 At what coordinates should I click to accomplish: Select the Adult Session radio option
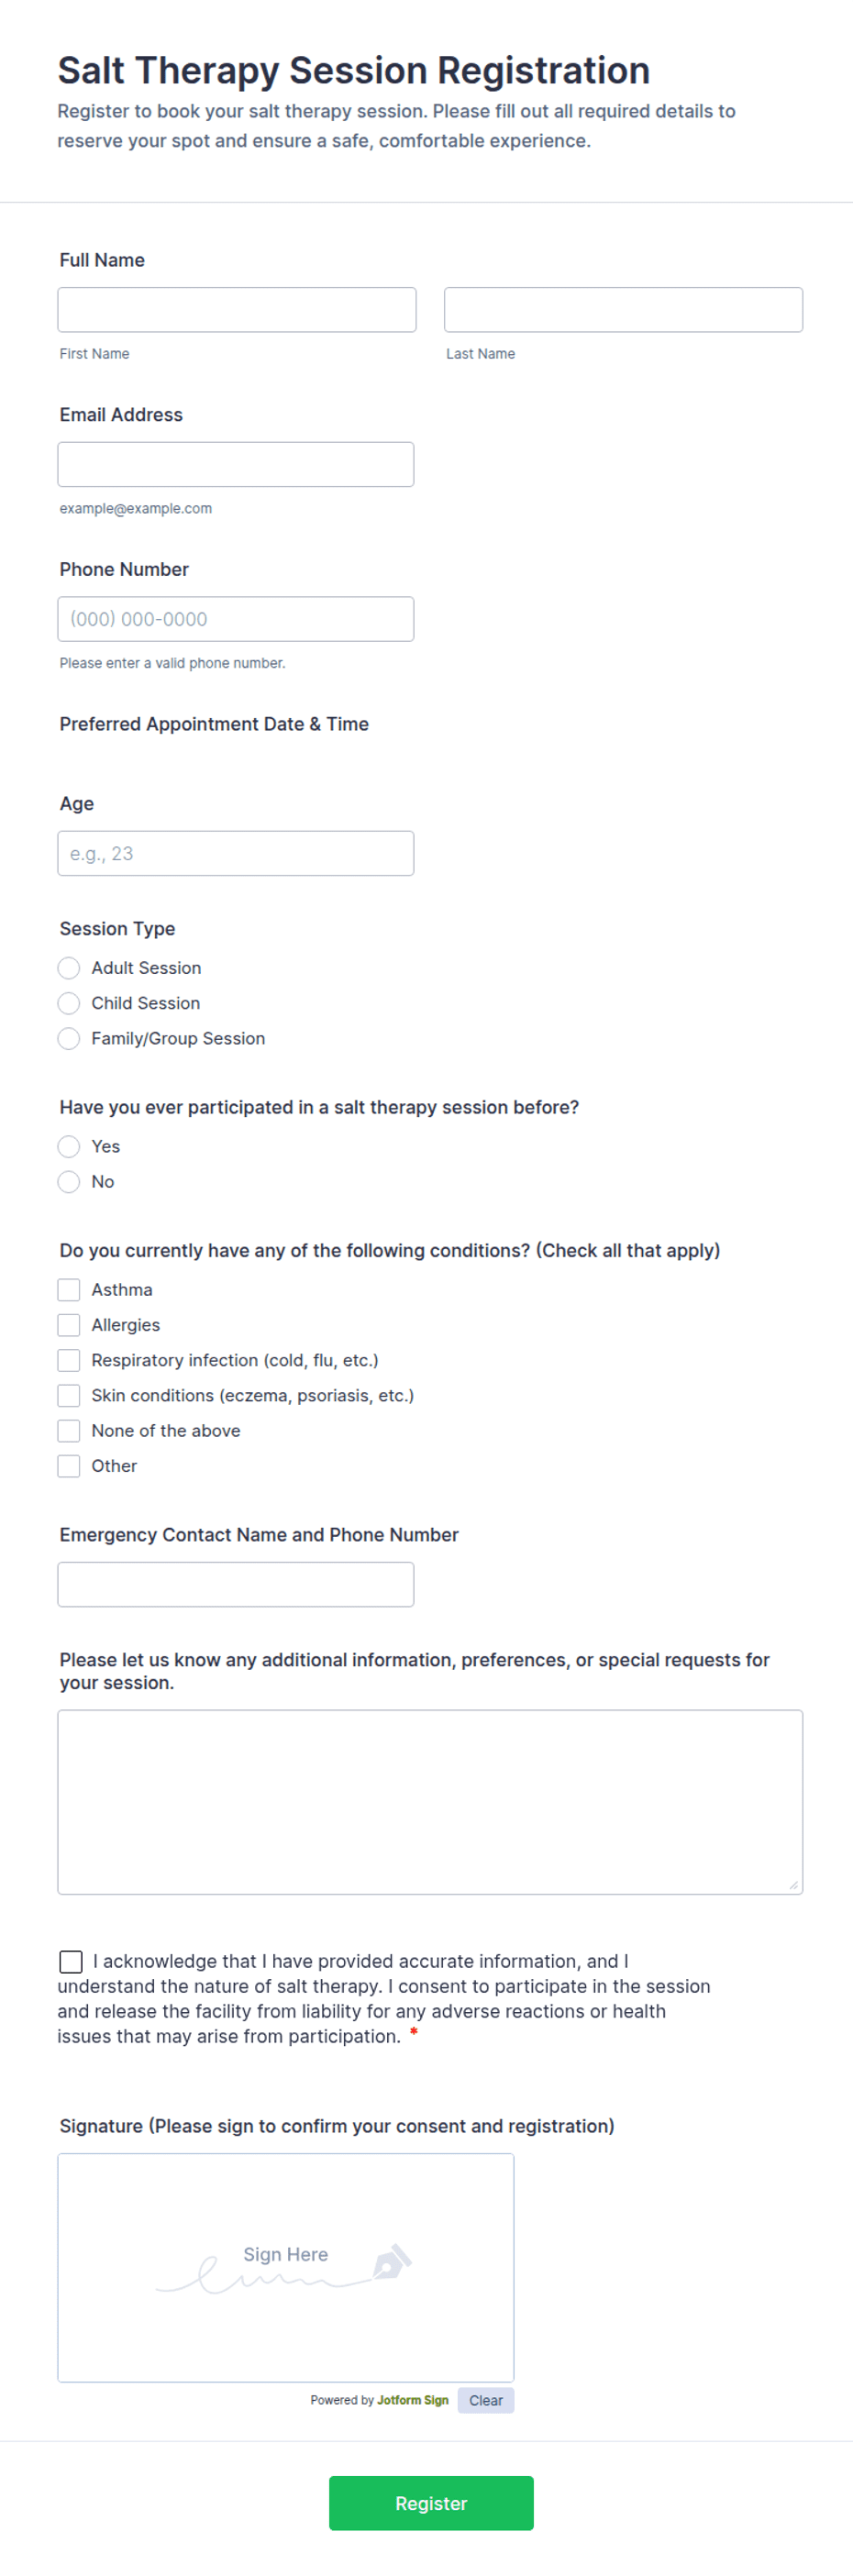click(x=69, y=968)
